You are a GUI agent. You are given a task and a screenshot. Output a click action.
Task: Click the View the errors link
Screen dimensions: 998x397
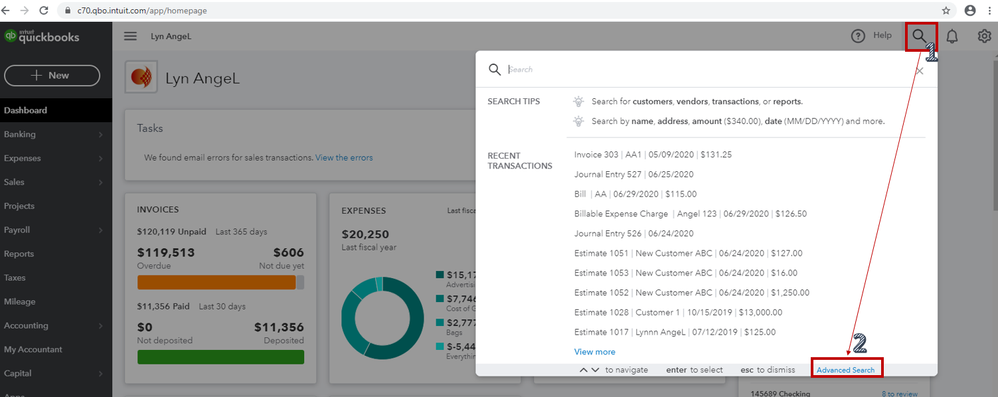(x=344, y=157)
